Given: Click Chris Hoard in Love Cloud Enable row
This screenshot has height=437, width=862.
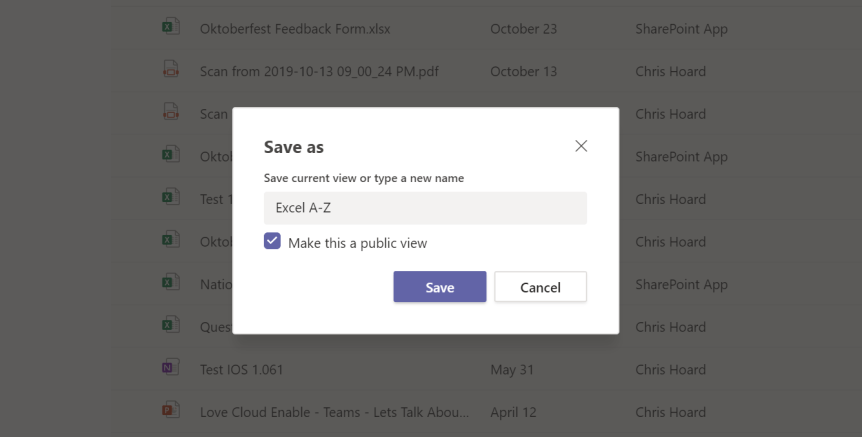Looking at the screenshot, I should pyautogui.click(x=670, y=412).
